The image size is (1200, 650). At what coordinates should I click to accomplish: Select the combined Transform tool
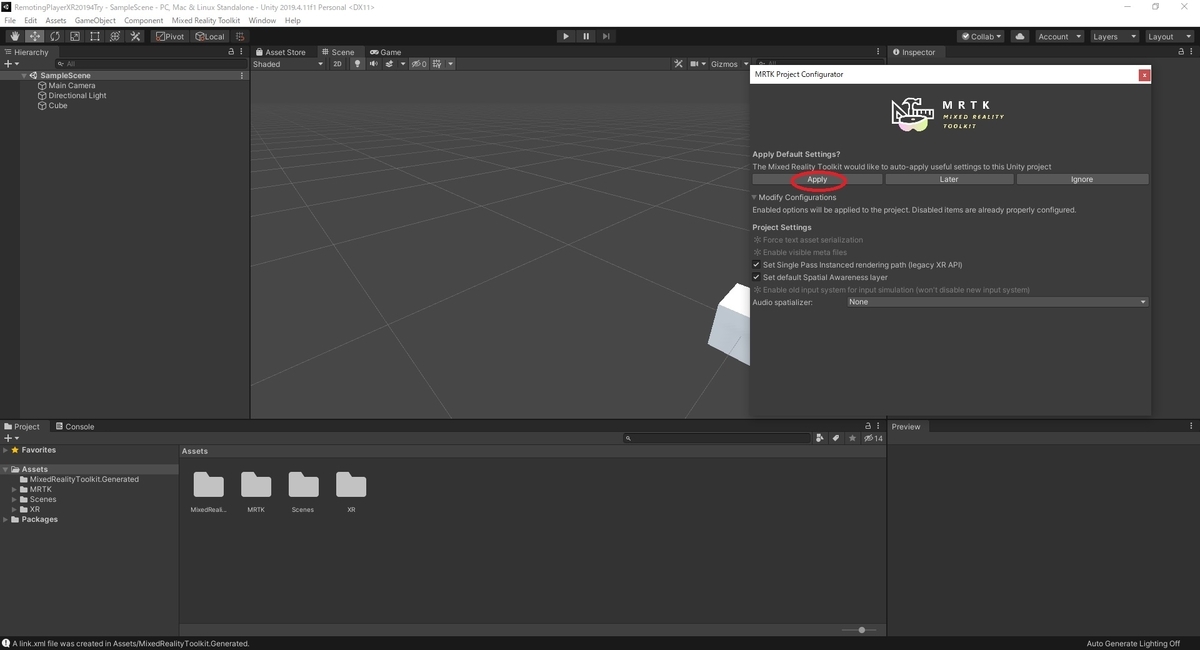tap(115, 37)
